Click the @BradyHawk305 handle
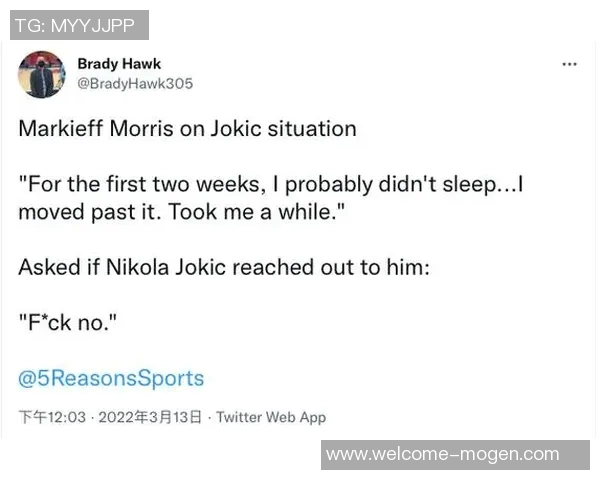The width and height of the screenshot is (600, 480). [135, 84]
